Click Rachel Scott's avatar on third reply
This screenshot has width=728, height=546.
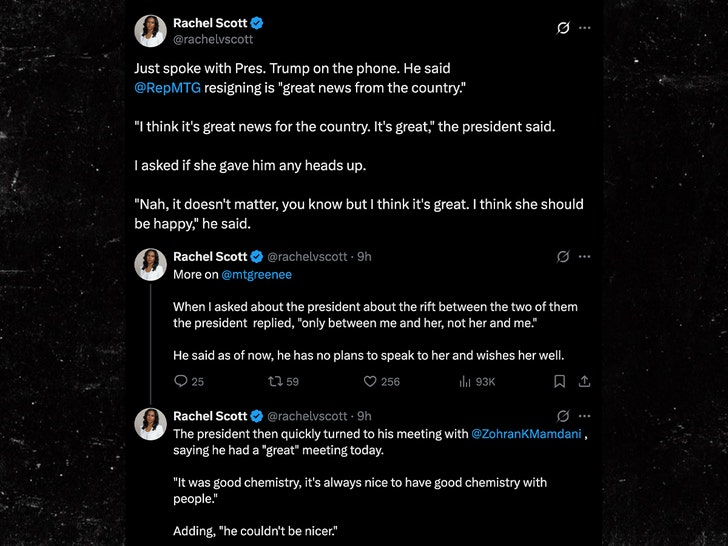click(151, 424)
